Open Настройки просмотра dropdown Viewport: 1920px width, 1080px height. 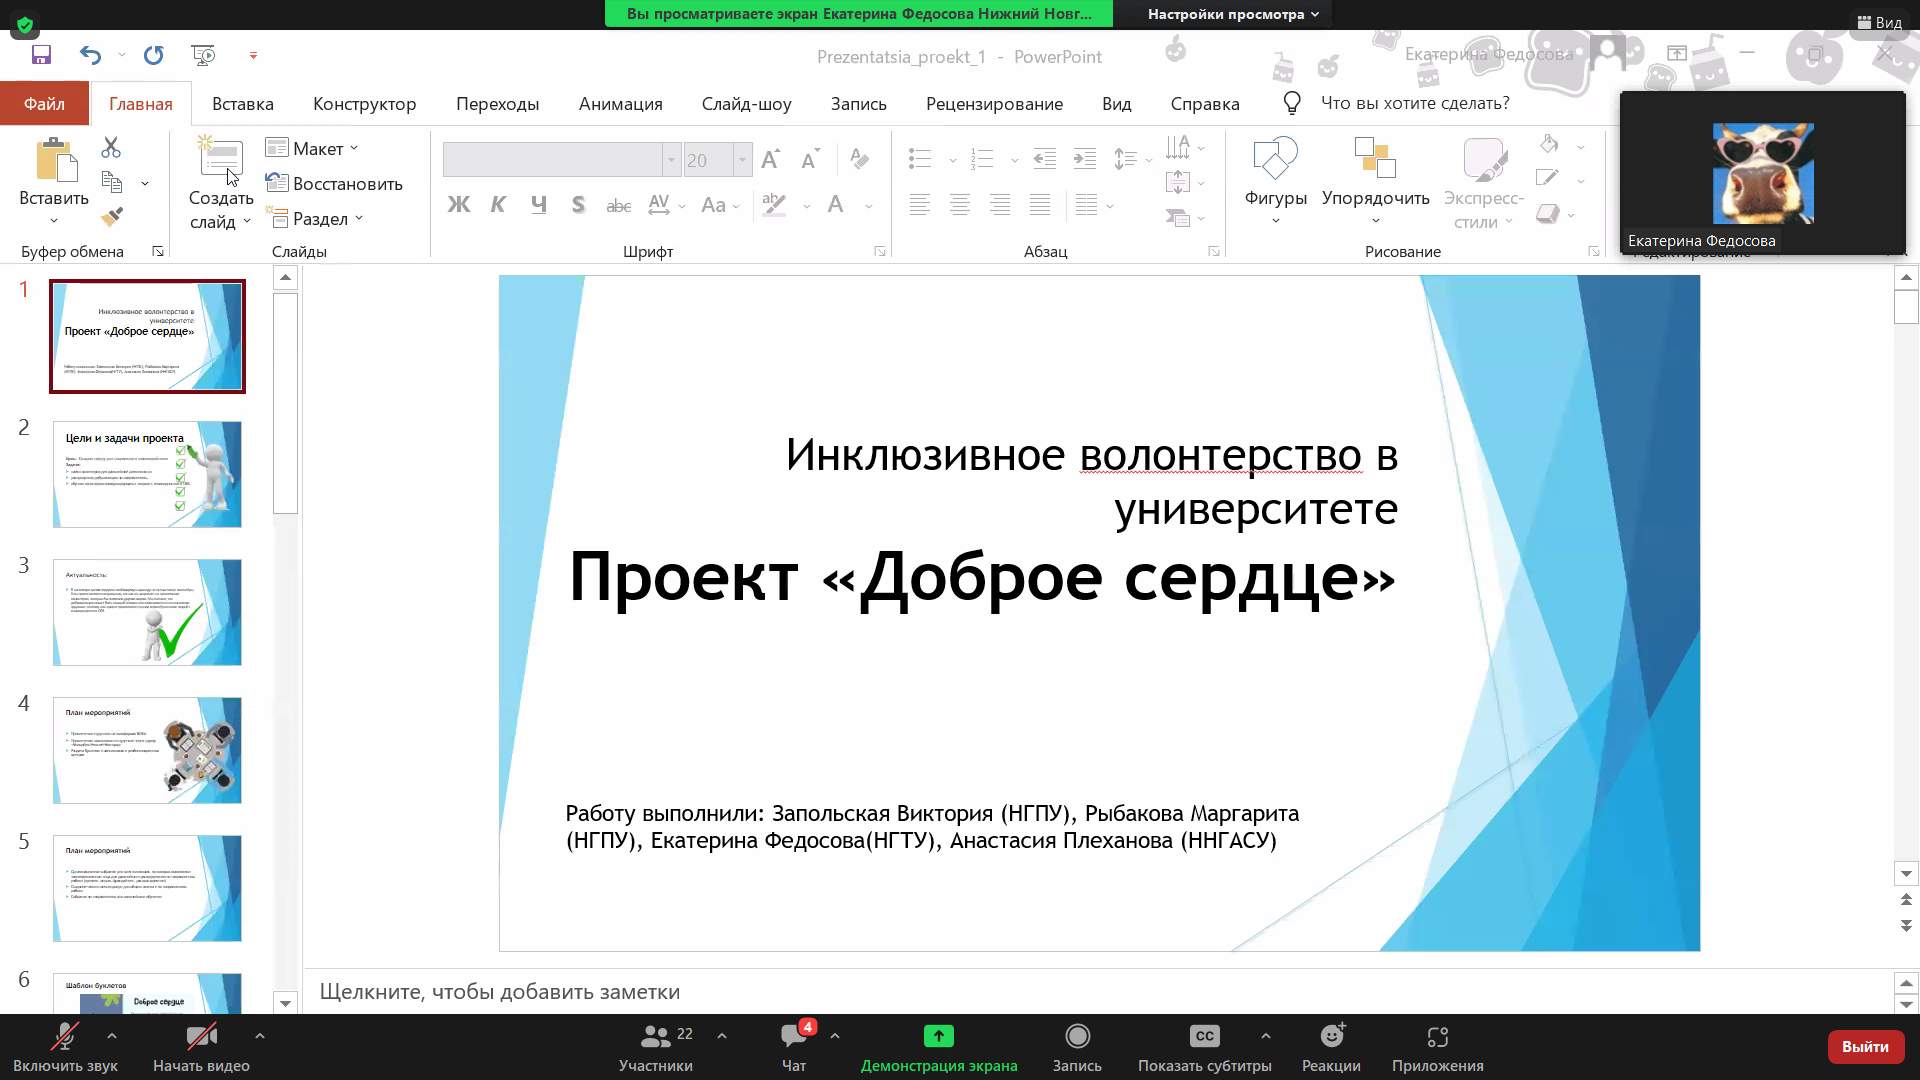pos(1232,14)
